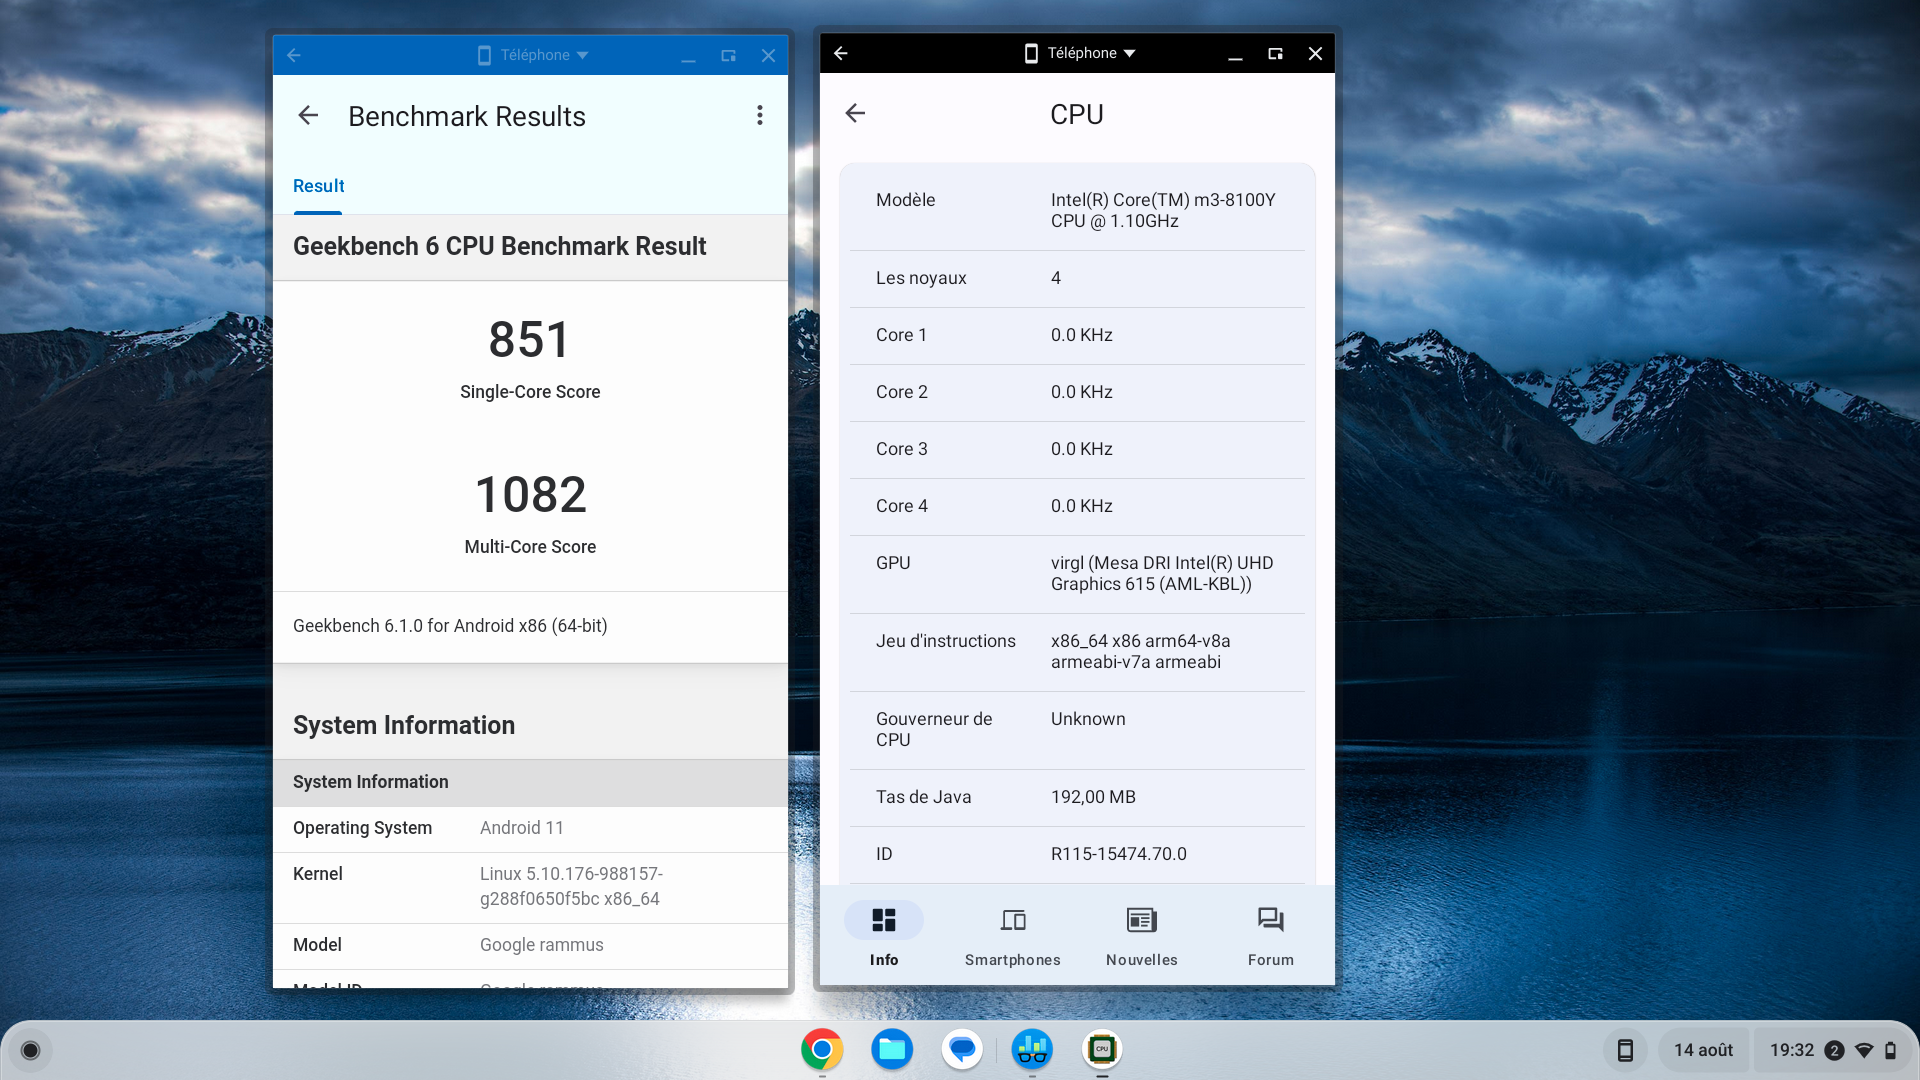This screenshot has width=1920, height=1080.
Task: Click Multi-Core Score label
Action: point(530,547)
